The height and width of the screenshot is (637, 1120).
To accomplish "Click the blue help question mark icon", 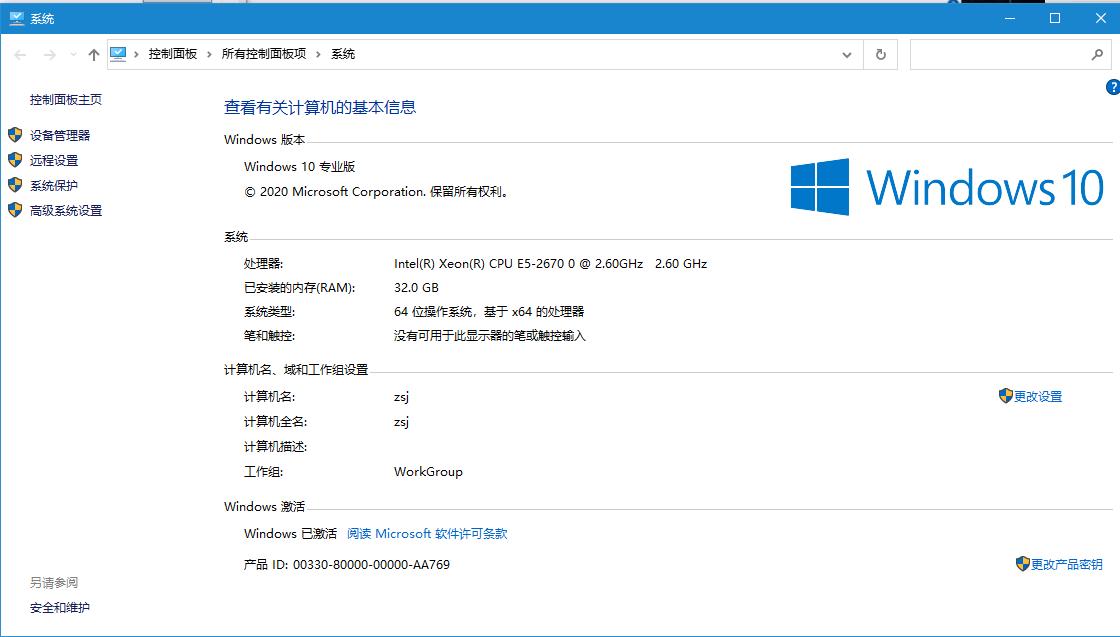I will pyautogui.click(x=1114, y=88).
